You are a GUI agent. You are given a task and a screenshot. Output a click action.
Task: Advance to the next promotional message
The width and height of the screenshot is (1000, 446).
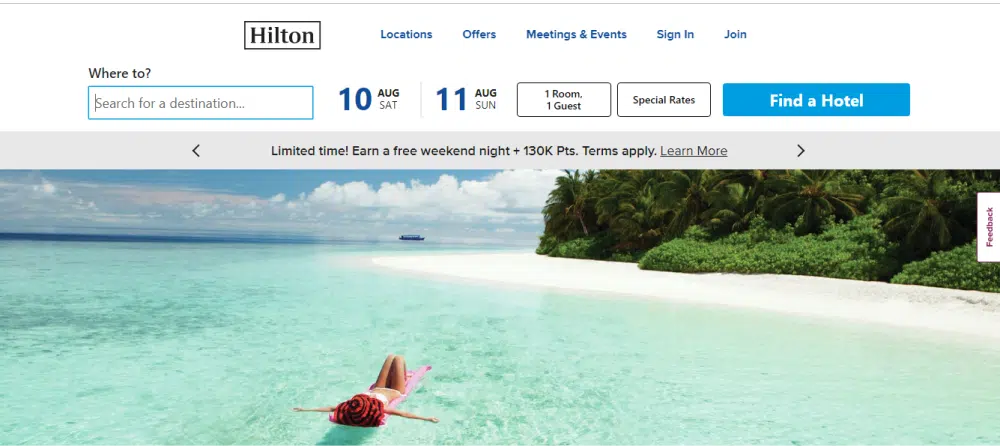pyautogui.click(x=801, y=151)
